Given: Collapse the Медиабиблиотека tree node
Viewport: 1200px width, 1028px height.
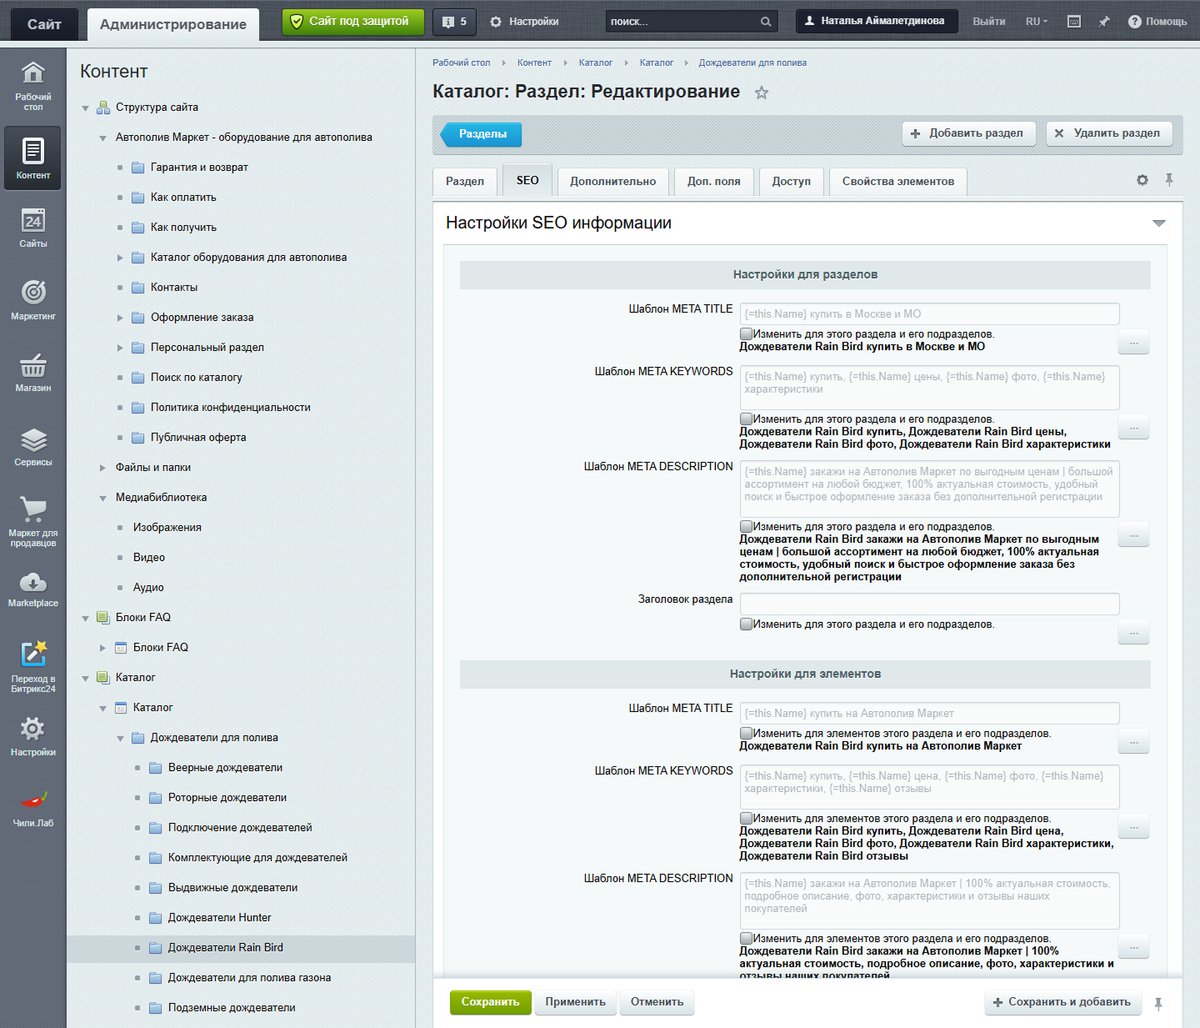Looking at the screenshot, I should coord(102,498).
